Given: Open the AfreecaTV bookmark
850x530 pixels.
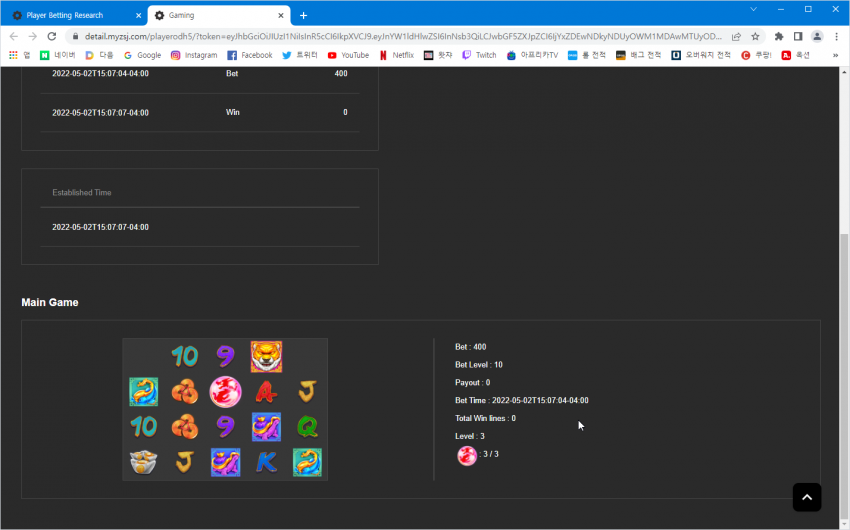Looking at the screenshot, I should pyautogui.click(x=532, y=55).
